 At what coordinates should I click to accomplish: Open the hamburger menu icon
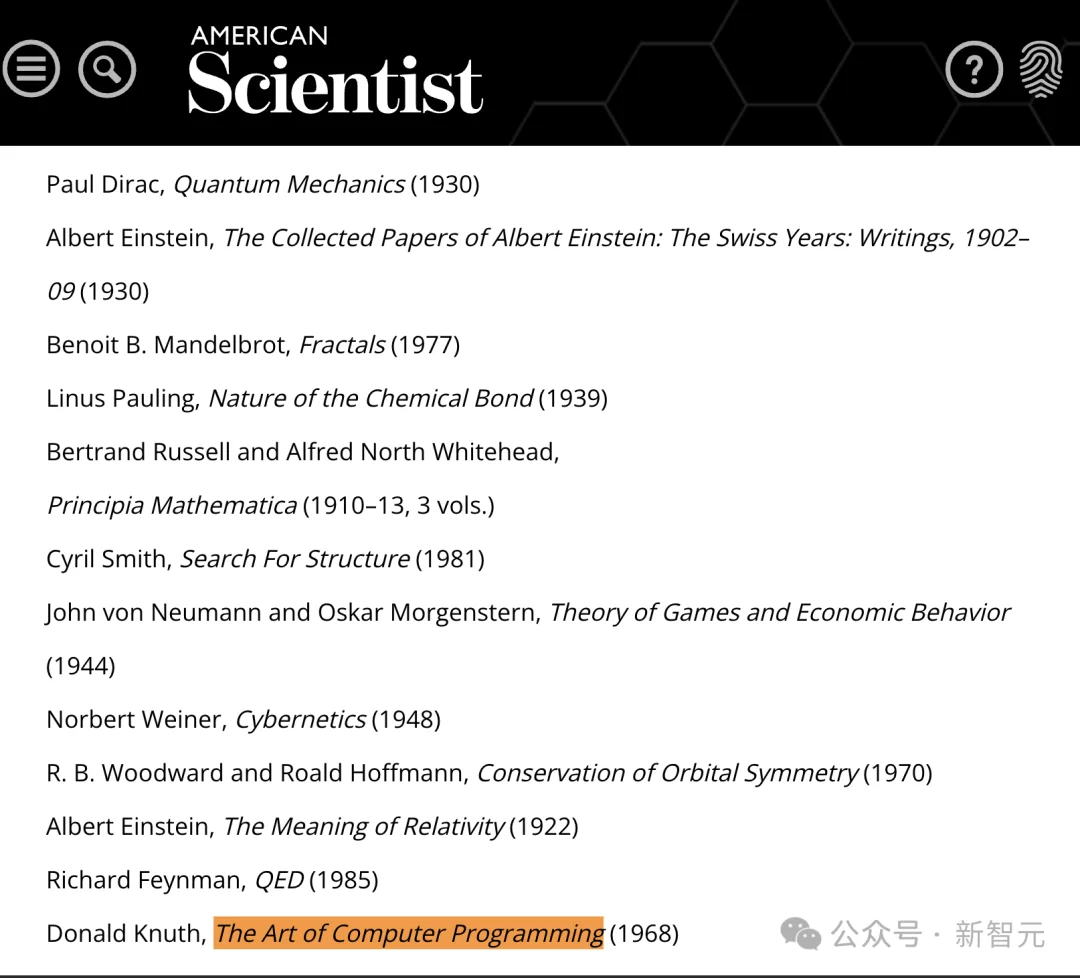click(x=31, y=69)
